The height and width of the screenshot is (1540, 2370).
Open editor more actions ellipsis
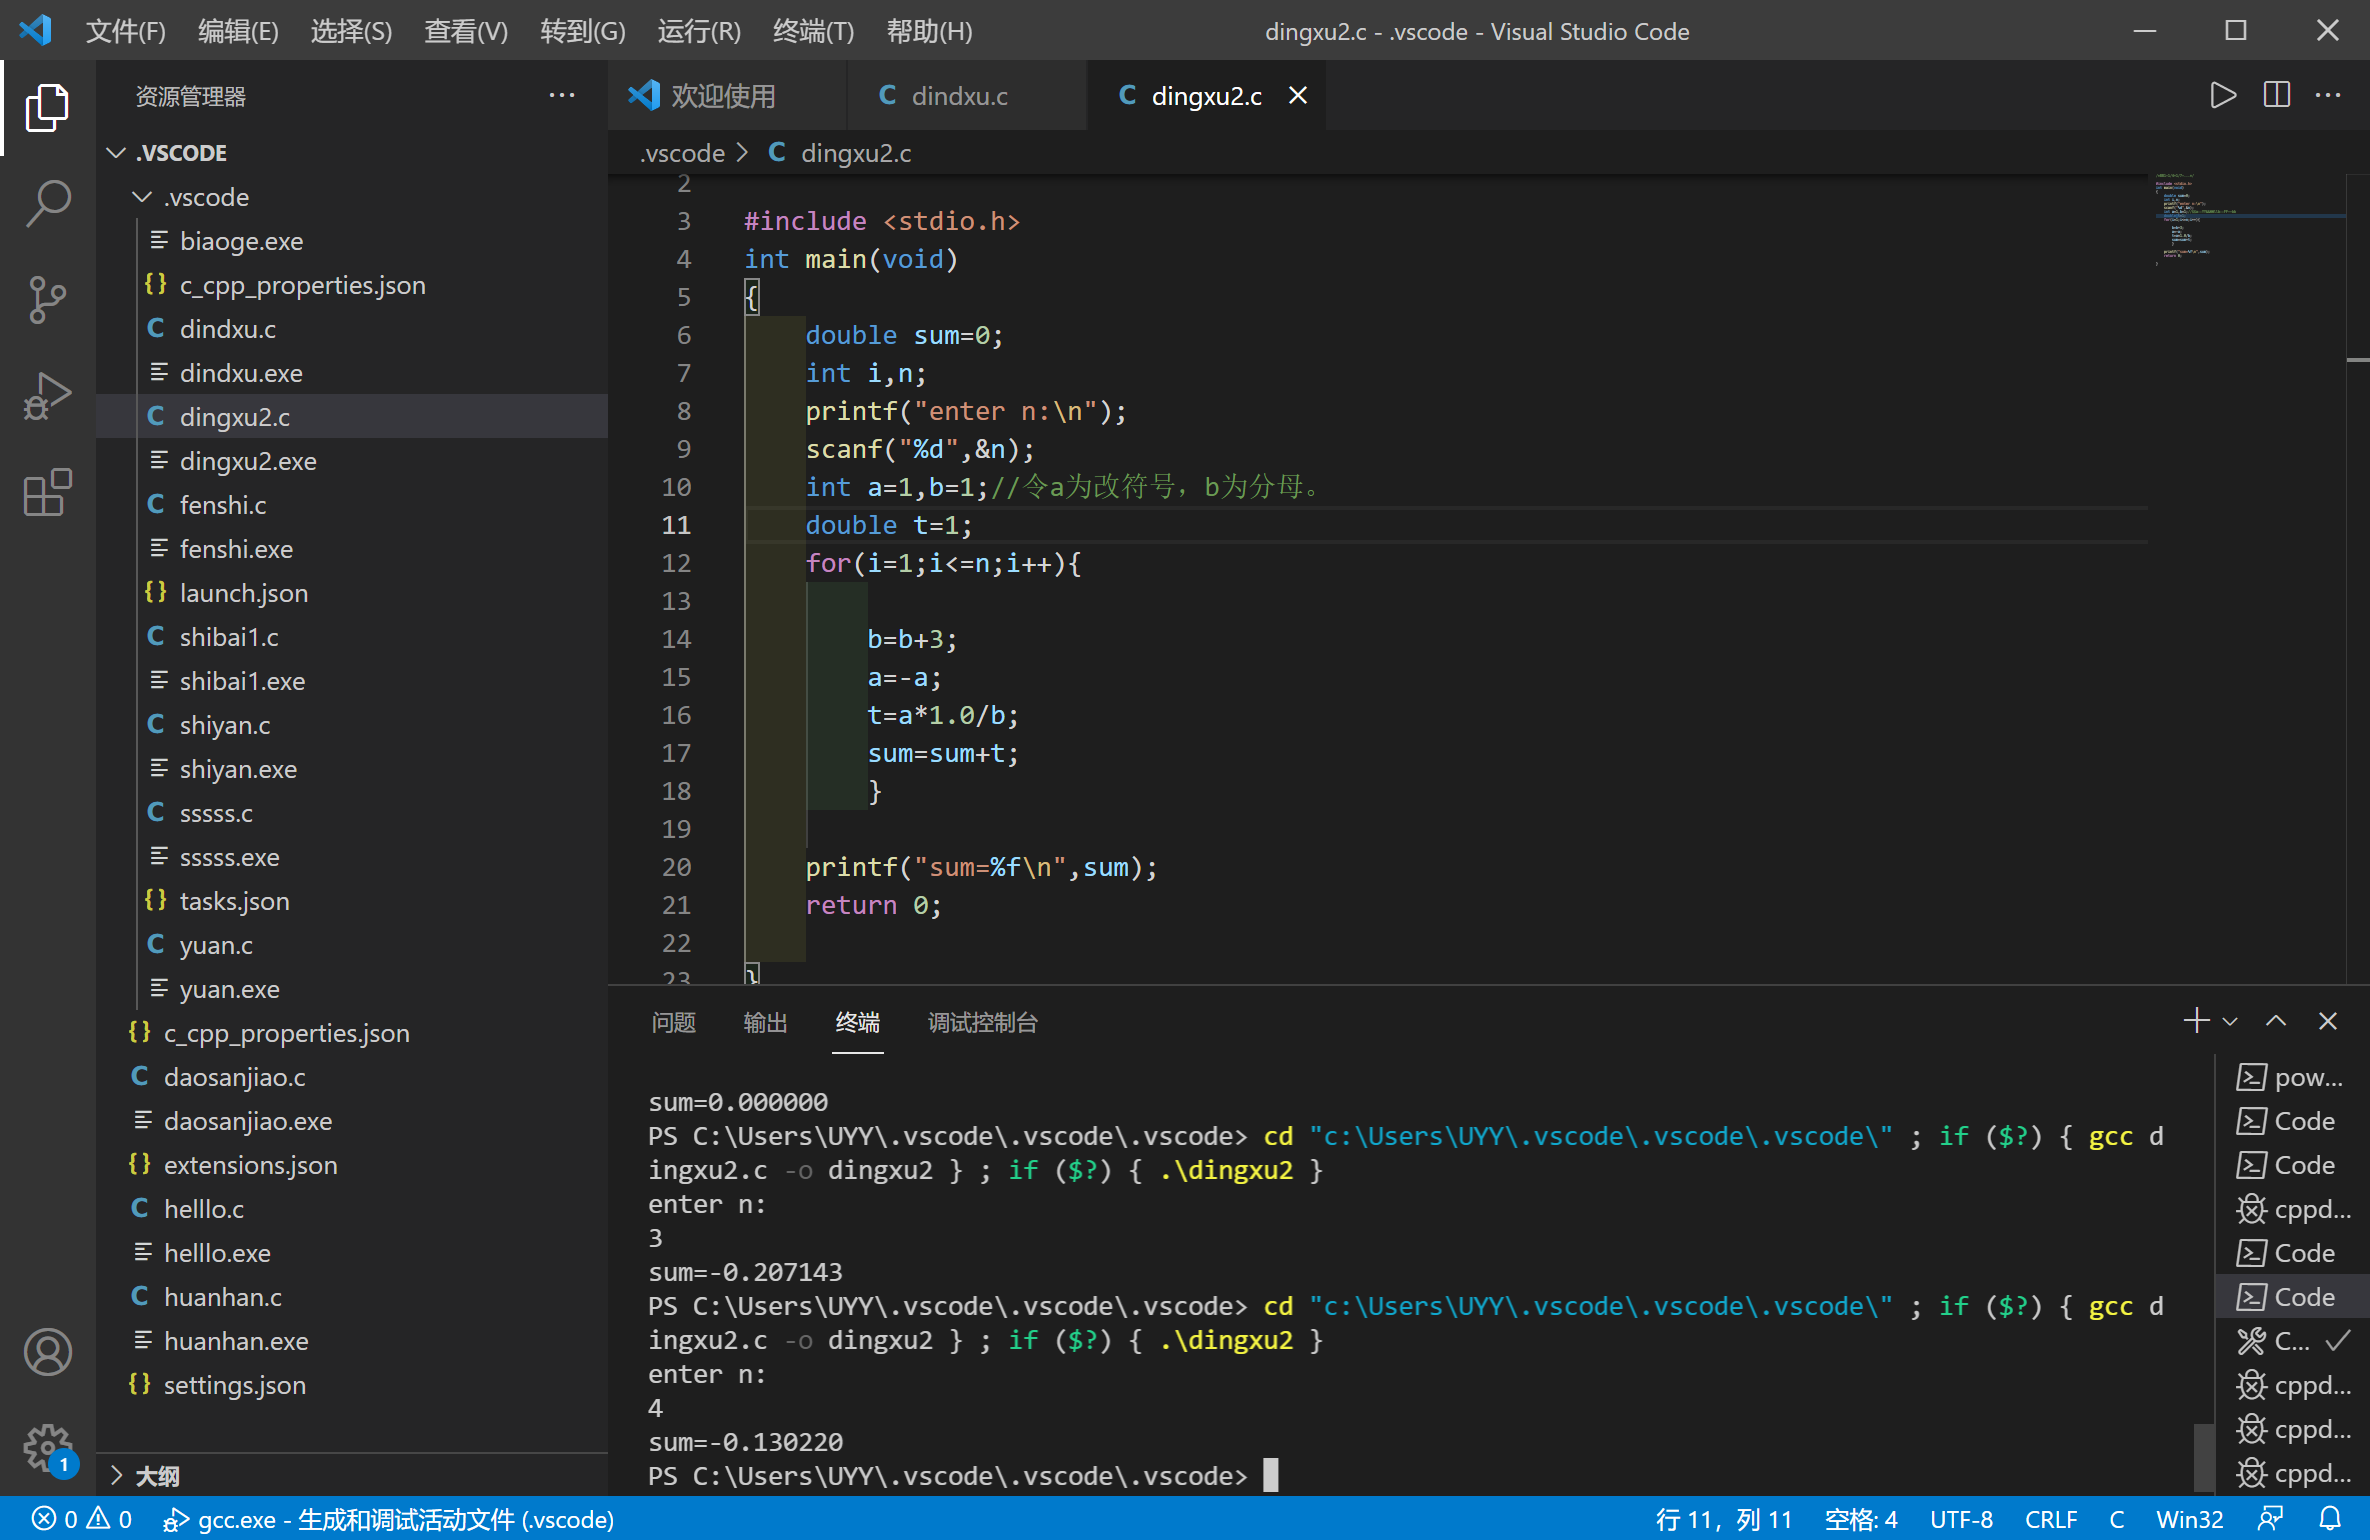coord(2328,96)
